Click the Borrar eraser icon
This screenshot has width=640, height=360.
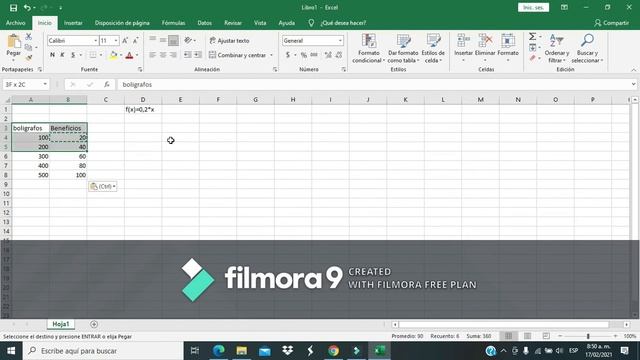tap(532, 58)
